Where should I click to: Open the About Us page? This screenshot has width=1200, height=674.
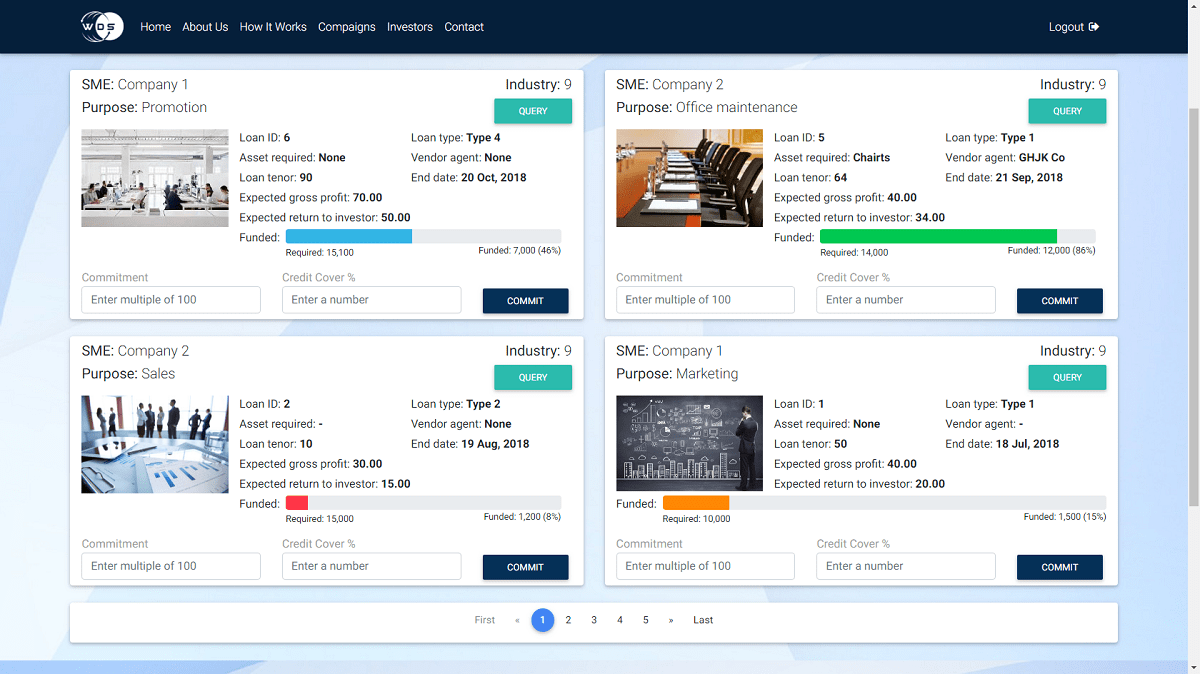tap(205, 27)
